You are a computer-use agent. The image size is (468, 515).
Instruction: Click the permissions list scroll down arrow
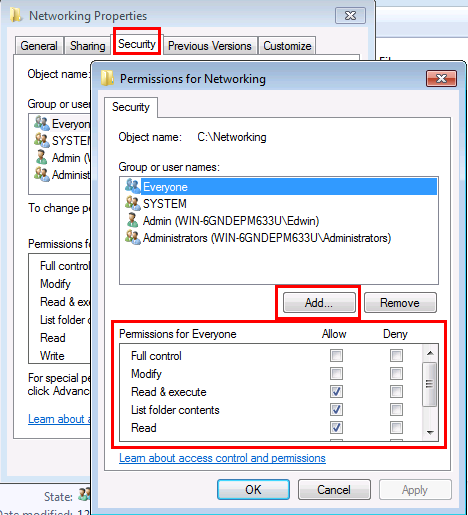[x=430, y=433]
